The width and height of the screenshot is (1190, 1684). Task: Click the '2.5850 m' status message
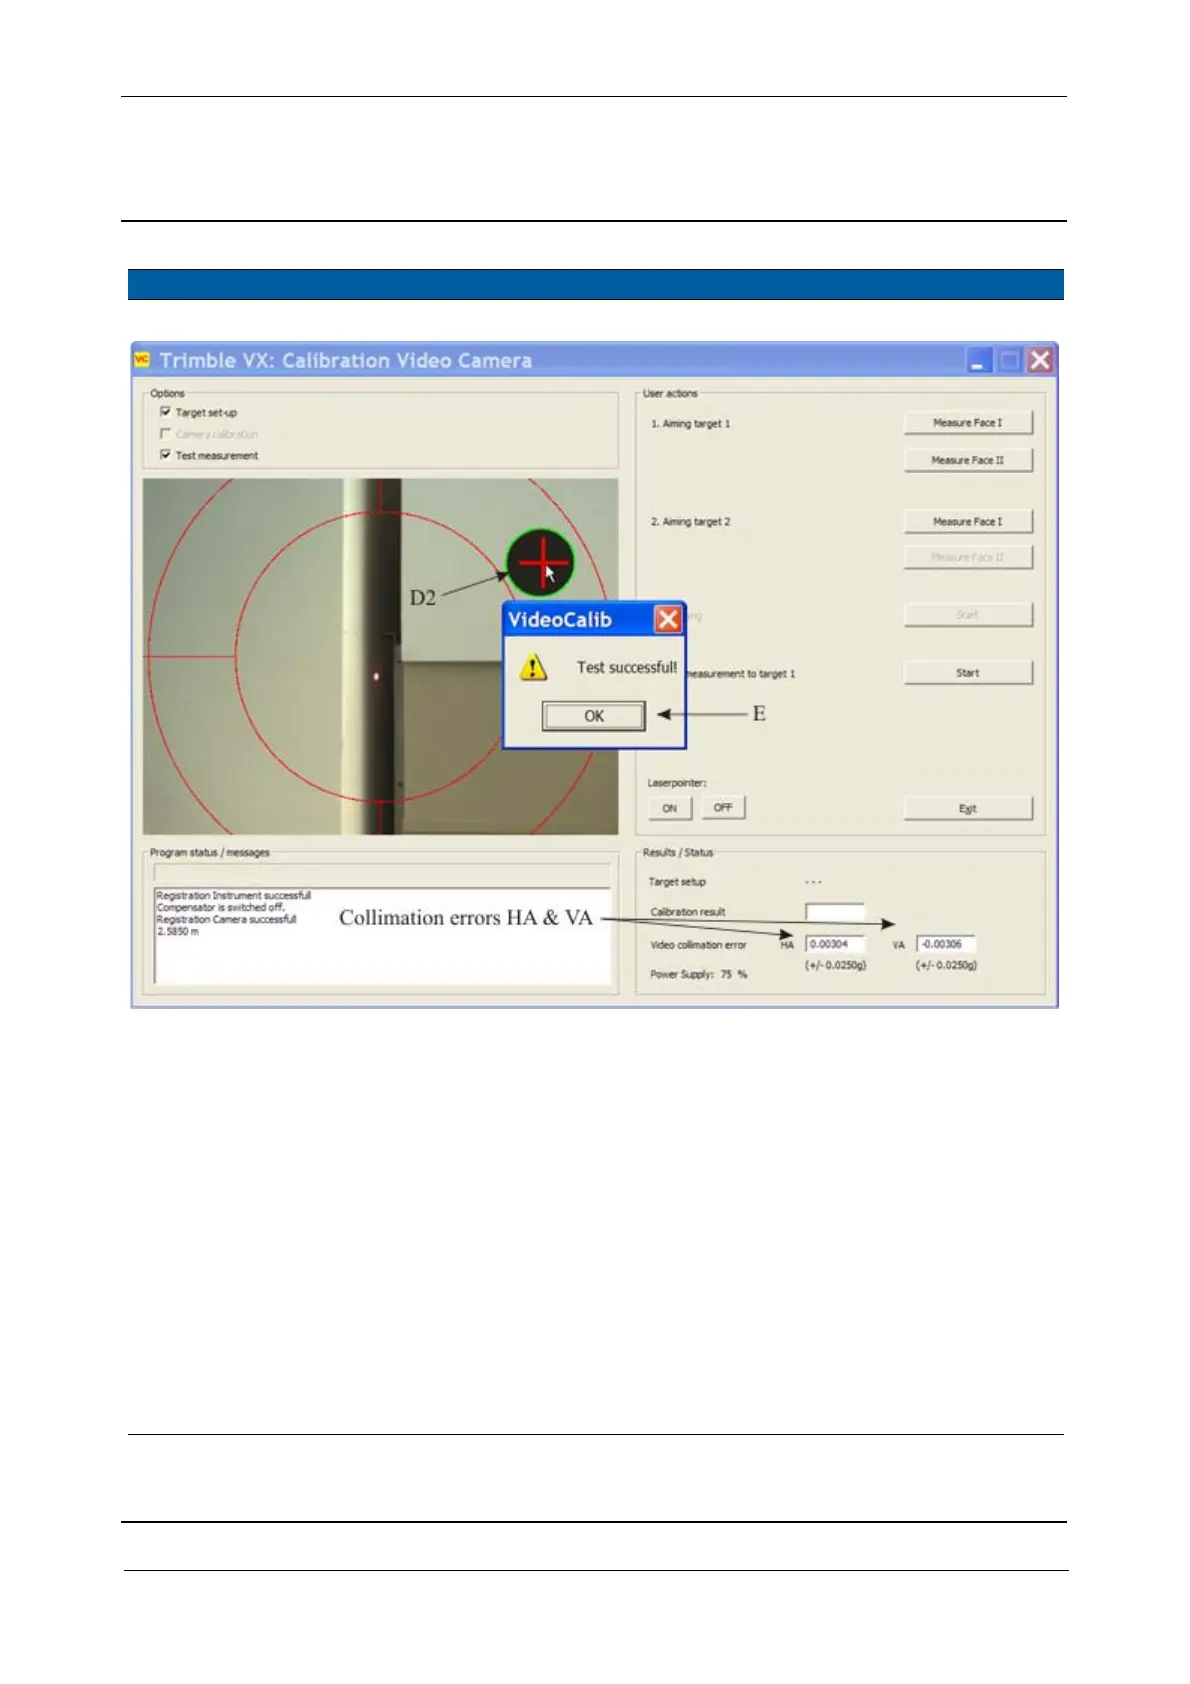point(178,931)
